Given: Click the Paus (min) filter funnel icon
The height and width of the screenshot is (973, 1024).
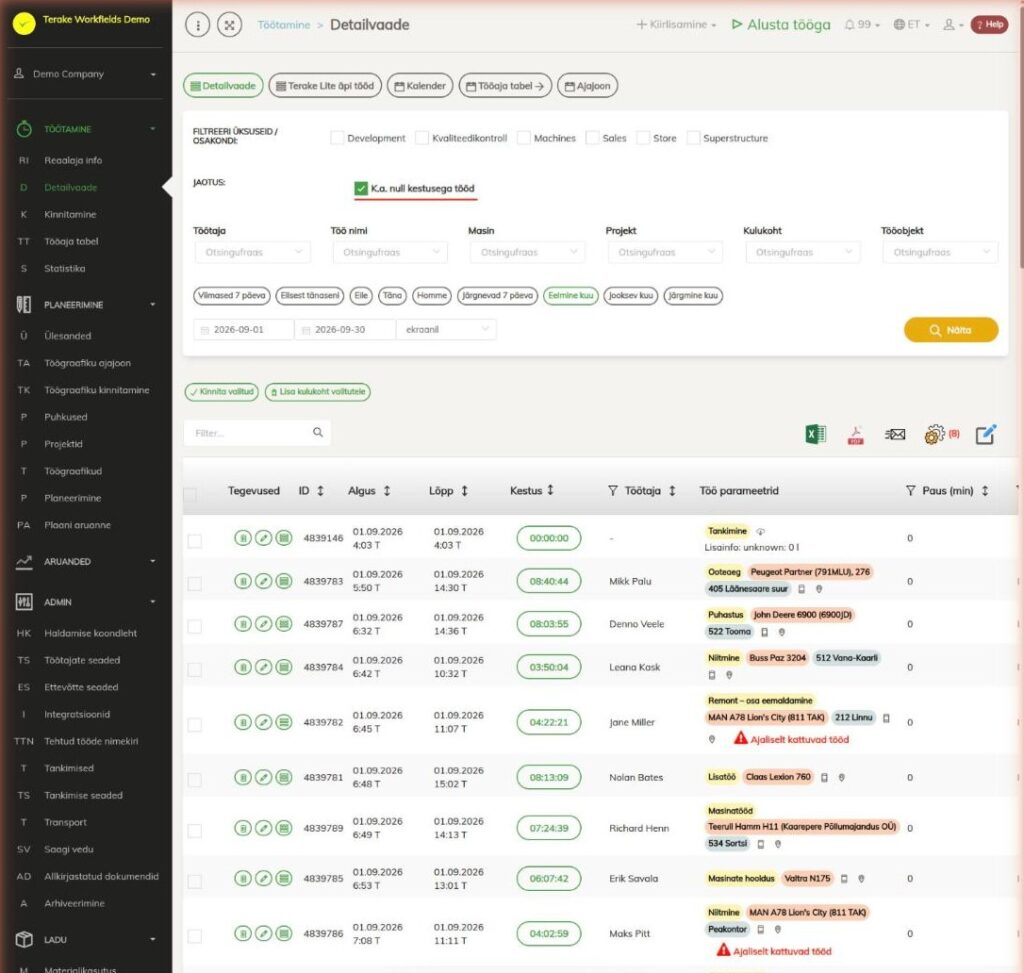Looking at the screenshot, I should click(x=910, y=490).
